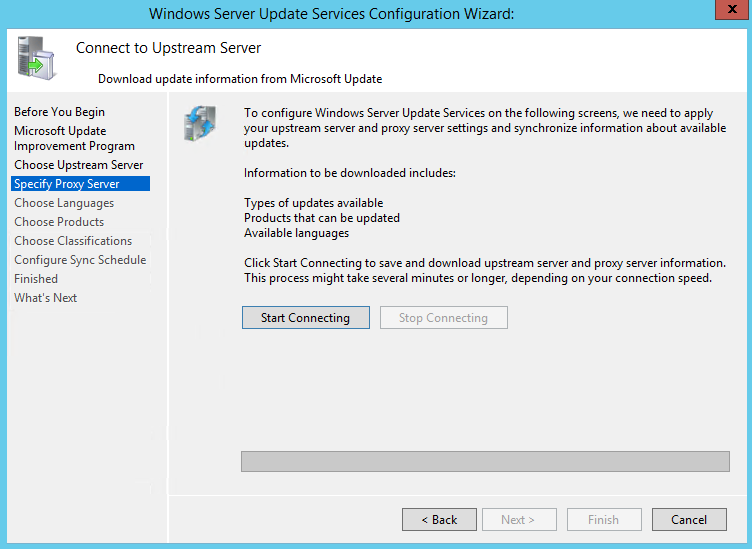Select the Choose Upstream Server step
Screen dimensions: 752x549
coord(79,165)
